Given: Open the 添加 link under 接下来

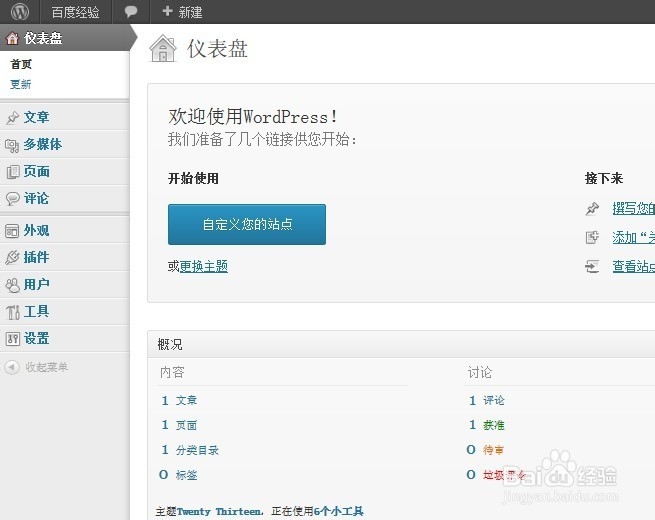Looking at the screenshot, I should coord(633,237).
